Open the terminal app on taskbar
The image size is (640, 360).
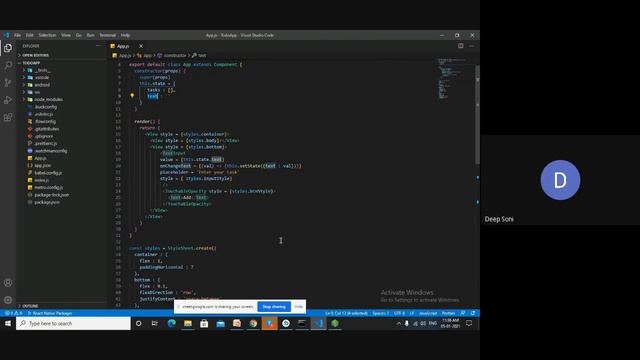(x=302, y=323)
